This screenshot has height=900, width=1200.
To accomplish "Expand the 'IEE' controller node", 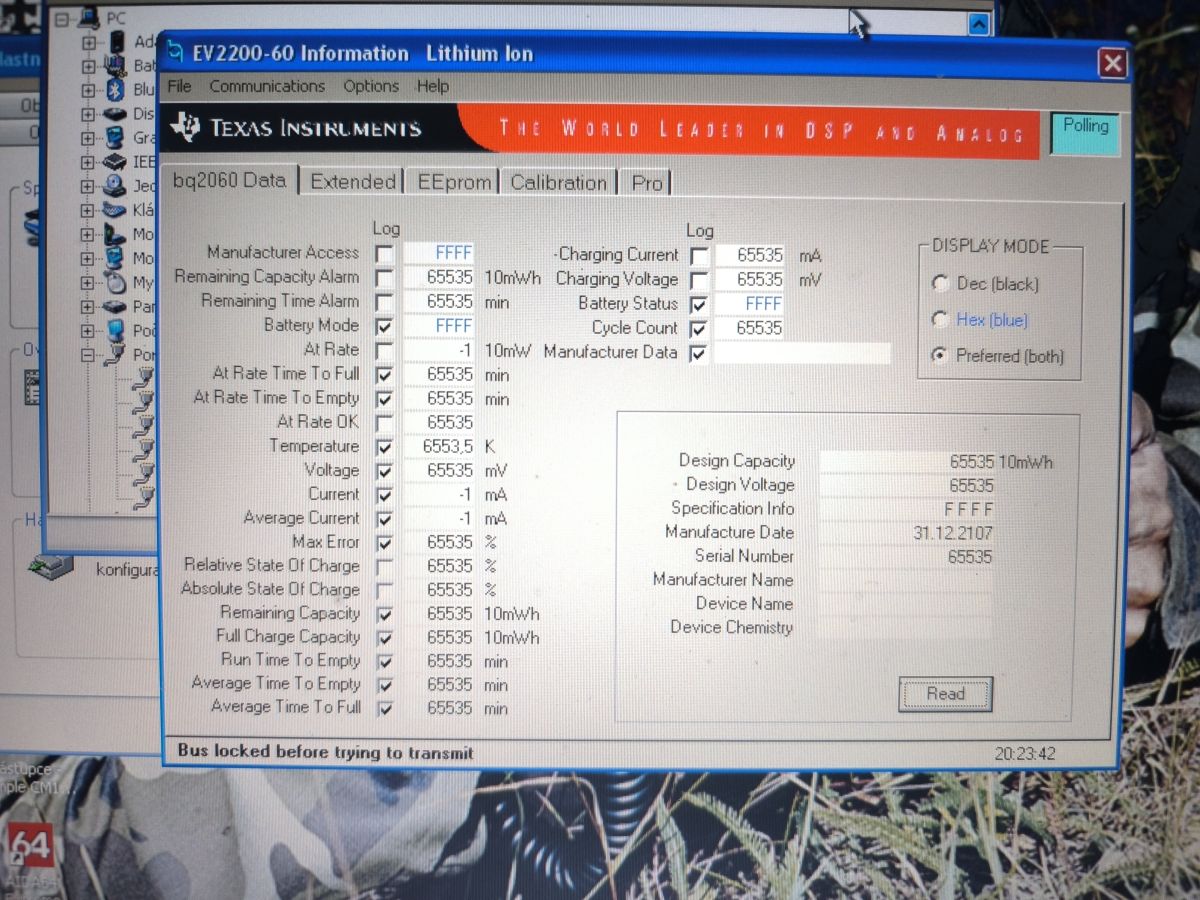I will coord(89,162).
